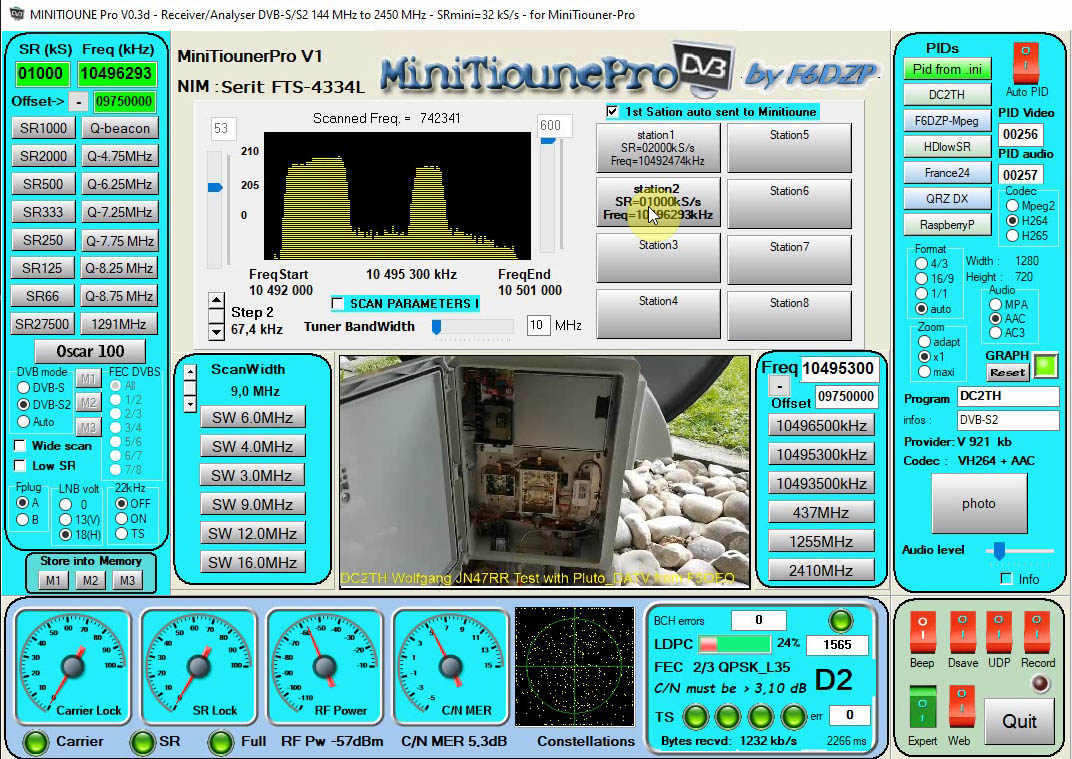Screen dimensions: 1072x759
Task: Enable SCAN PARAMETERS checkbox
Action: pos(337,304)
